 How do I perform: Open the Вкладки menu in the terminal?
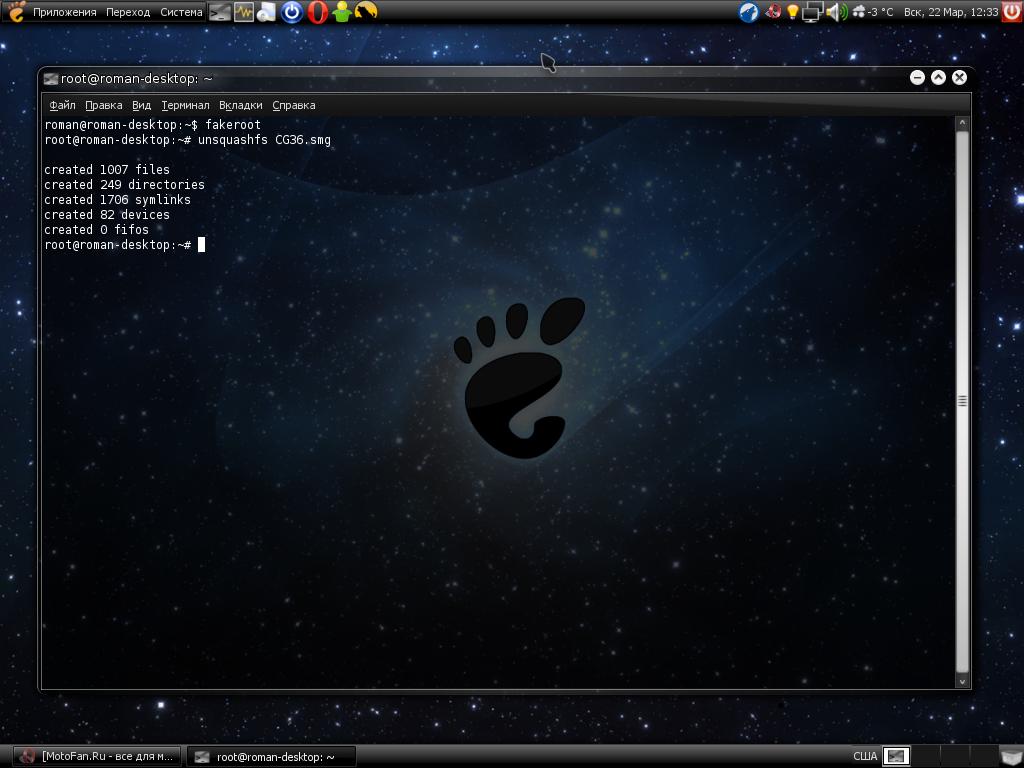[240, 105]
